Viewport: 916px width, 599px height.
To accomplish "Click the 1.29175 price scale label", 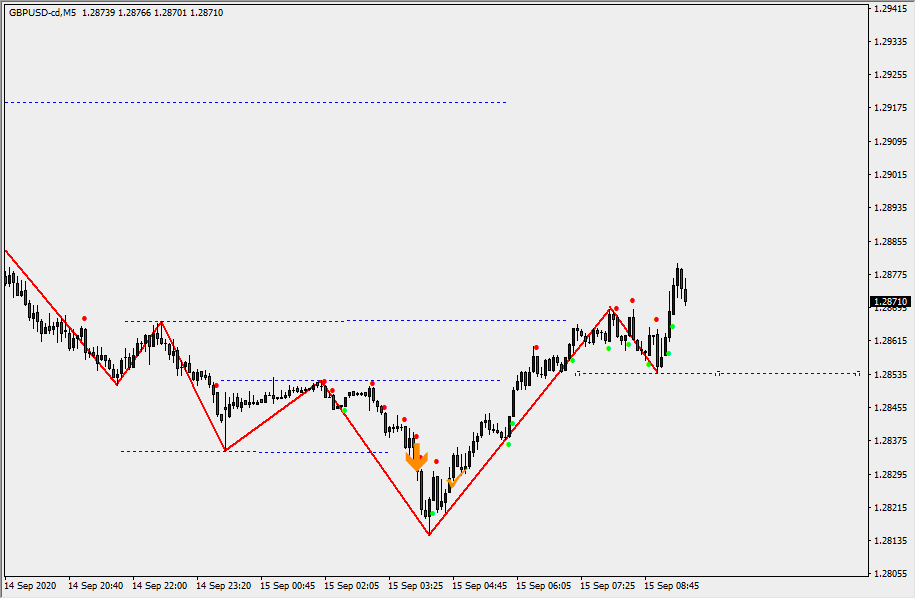I will (x=889, y=108).
